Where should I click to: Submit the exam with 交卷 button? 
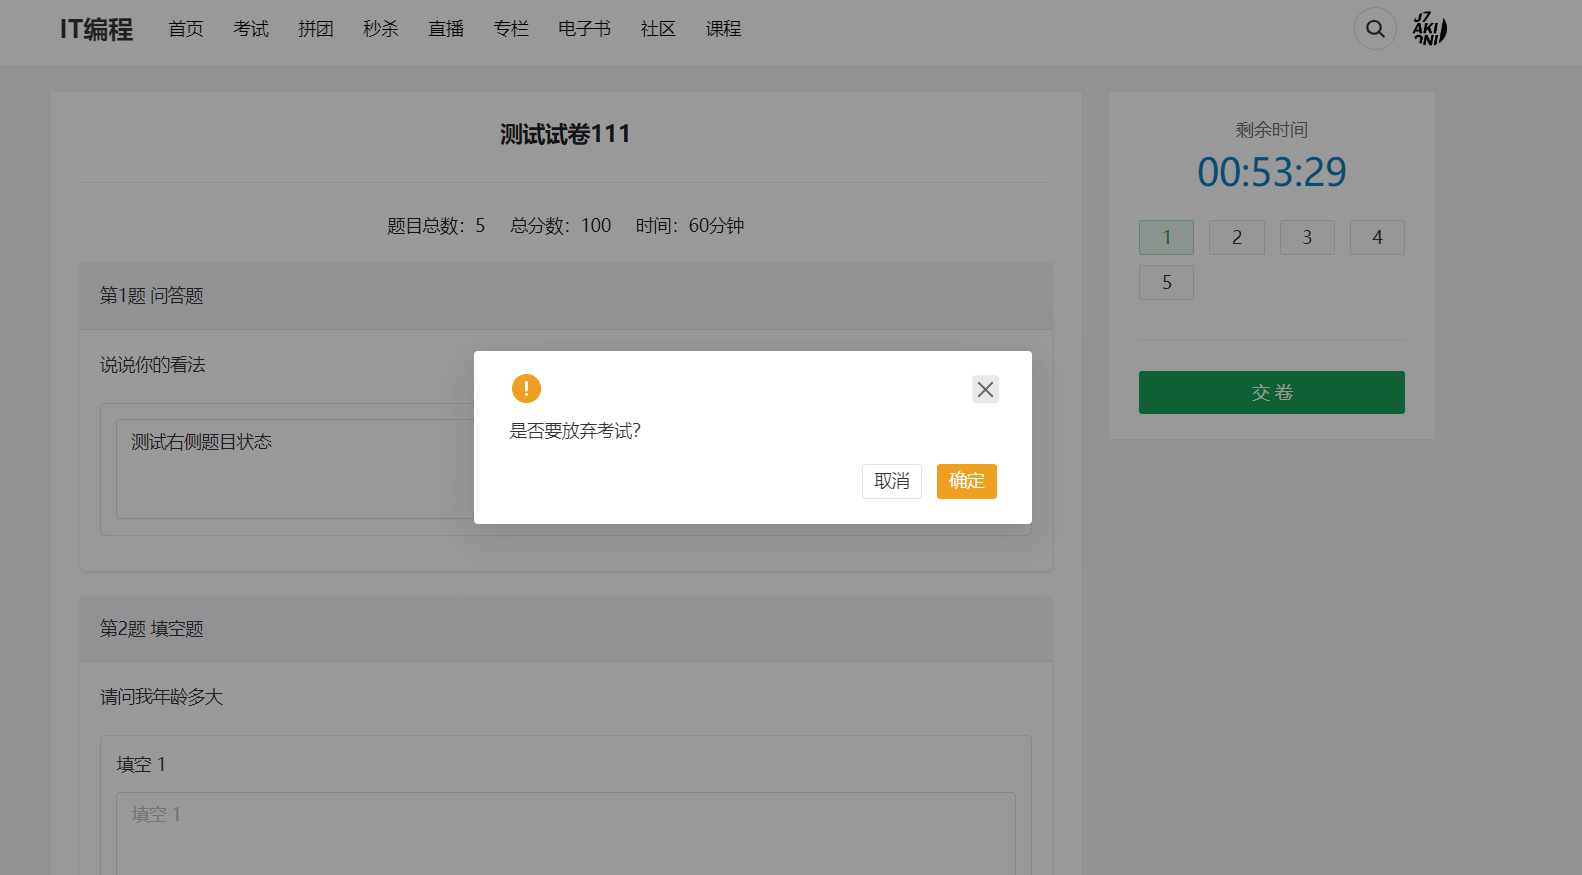(1272, 392)
